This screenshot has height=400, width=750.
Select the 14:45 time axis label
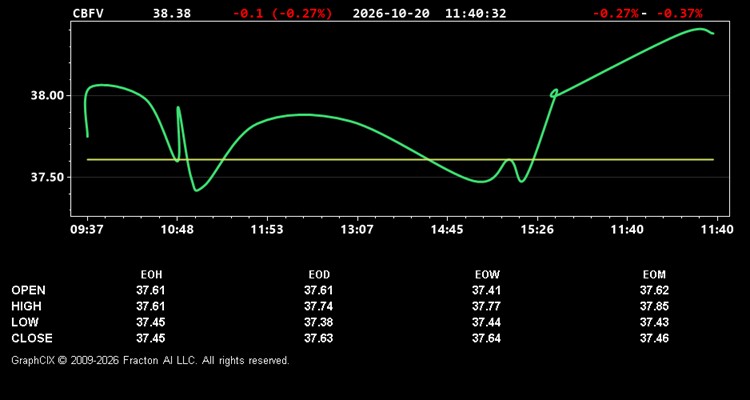(447, 230)
